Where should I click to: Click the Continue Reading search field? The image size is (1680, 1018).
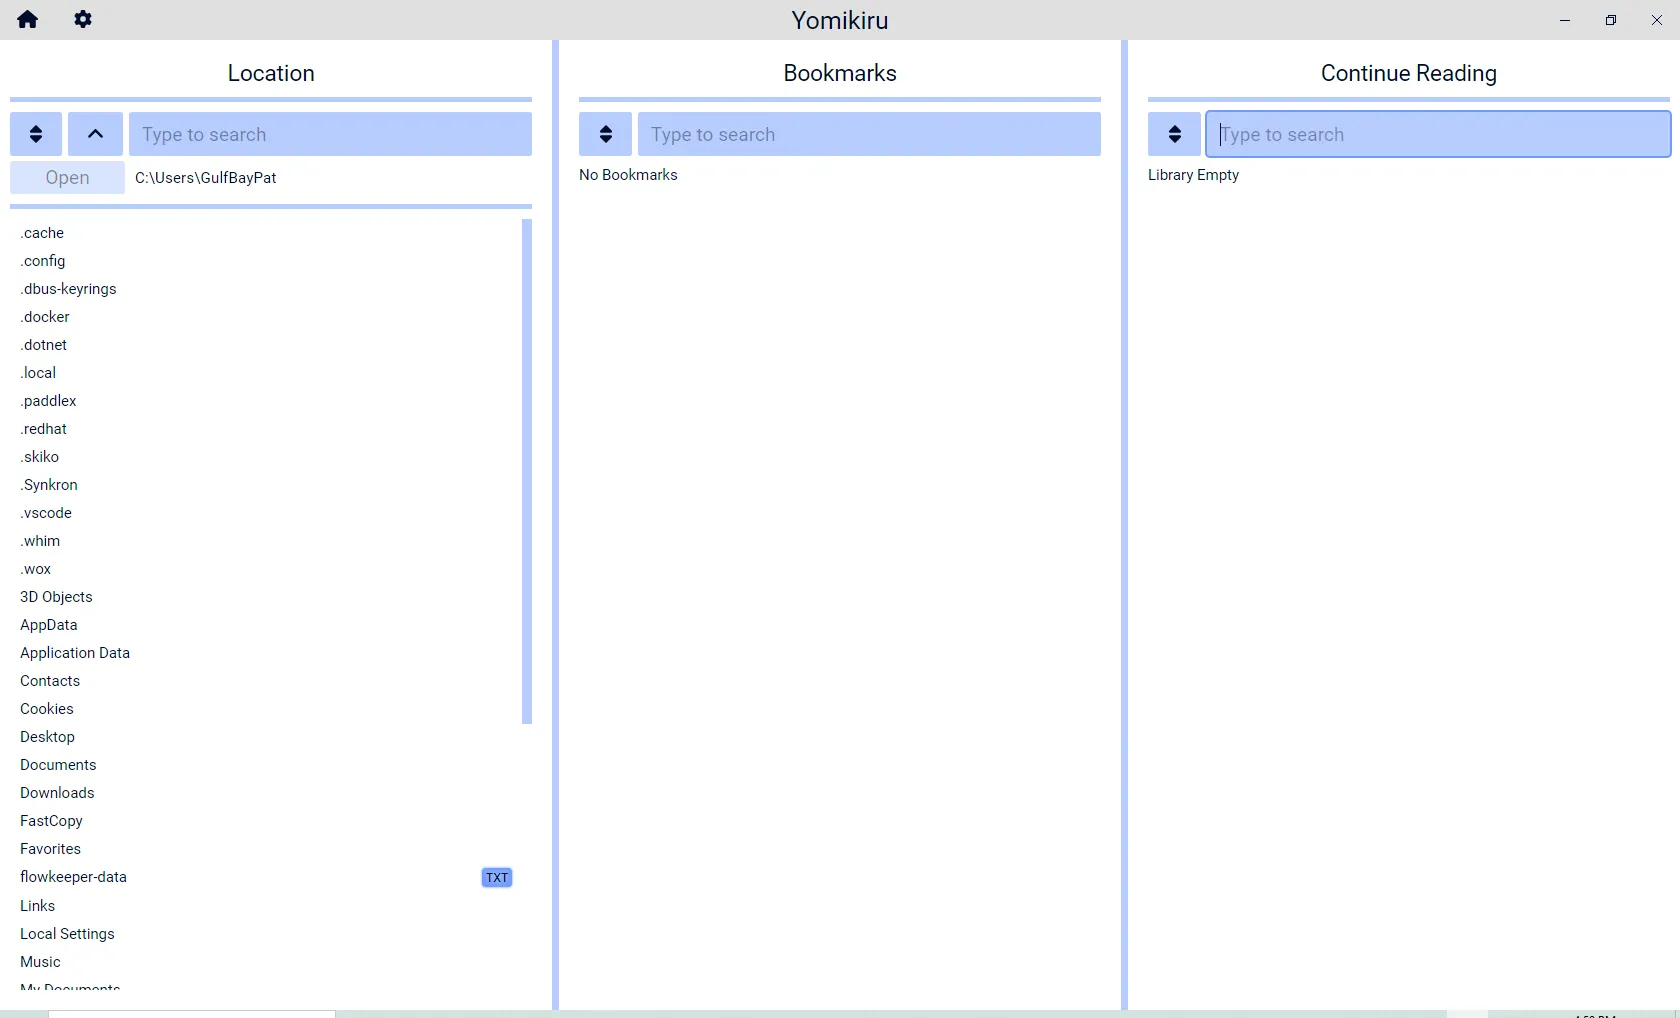coord(1437,134)
